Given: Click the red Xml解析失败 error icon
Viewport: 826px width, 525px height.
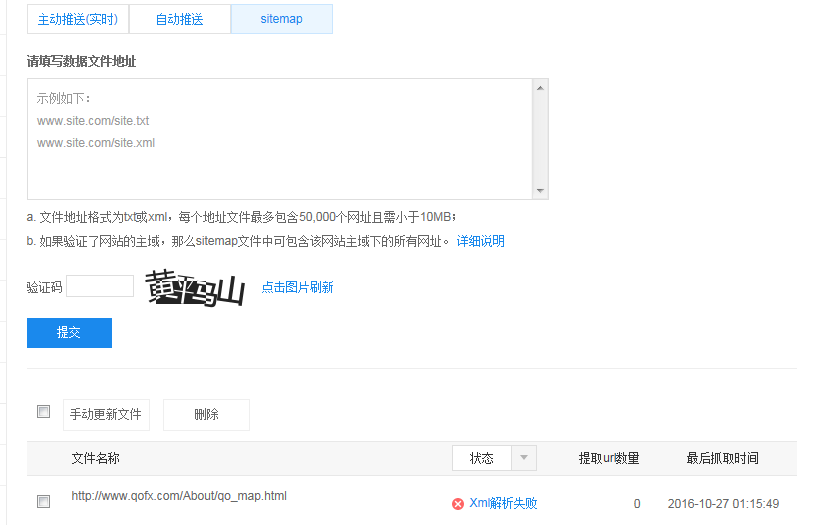Looking at the screenshot, I should (x=458, y=504).
